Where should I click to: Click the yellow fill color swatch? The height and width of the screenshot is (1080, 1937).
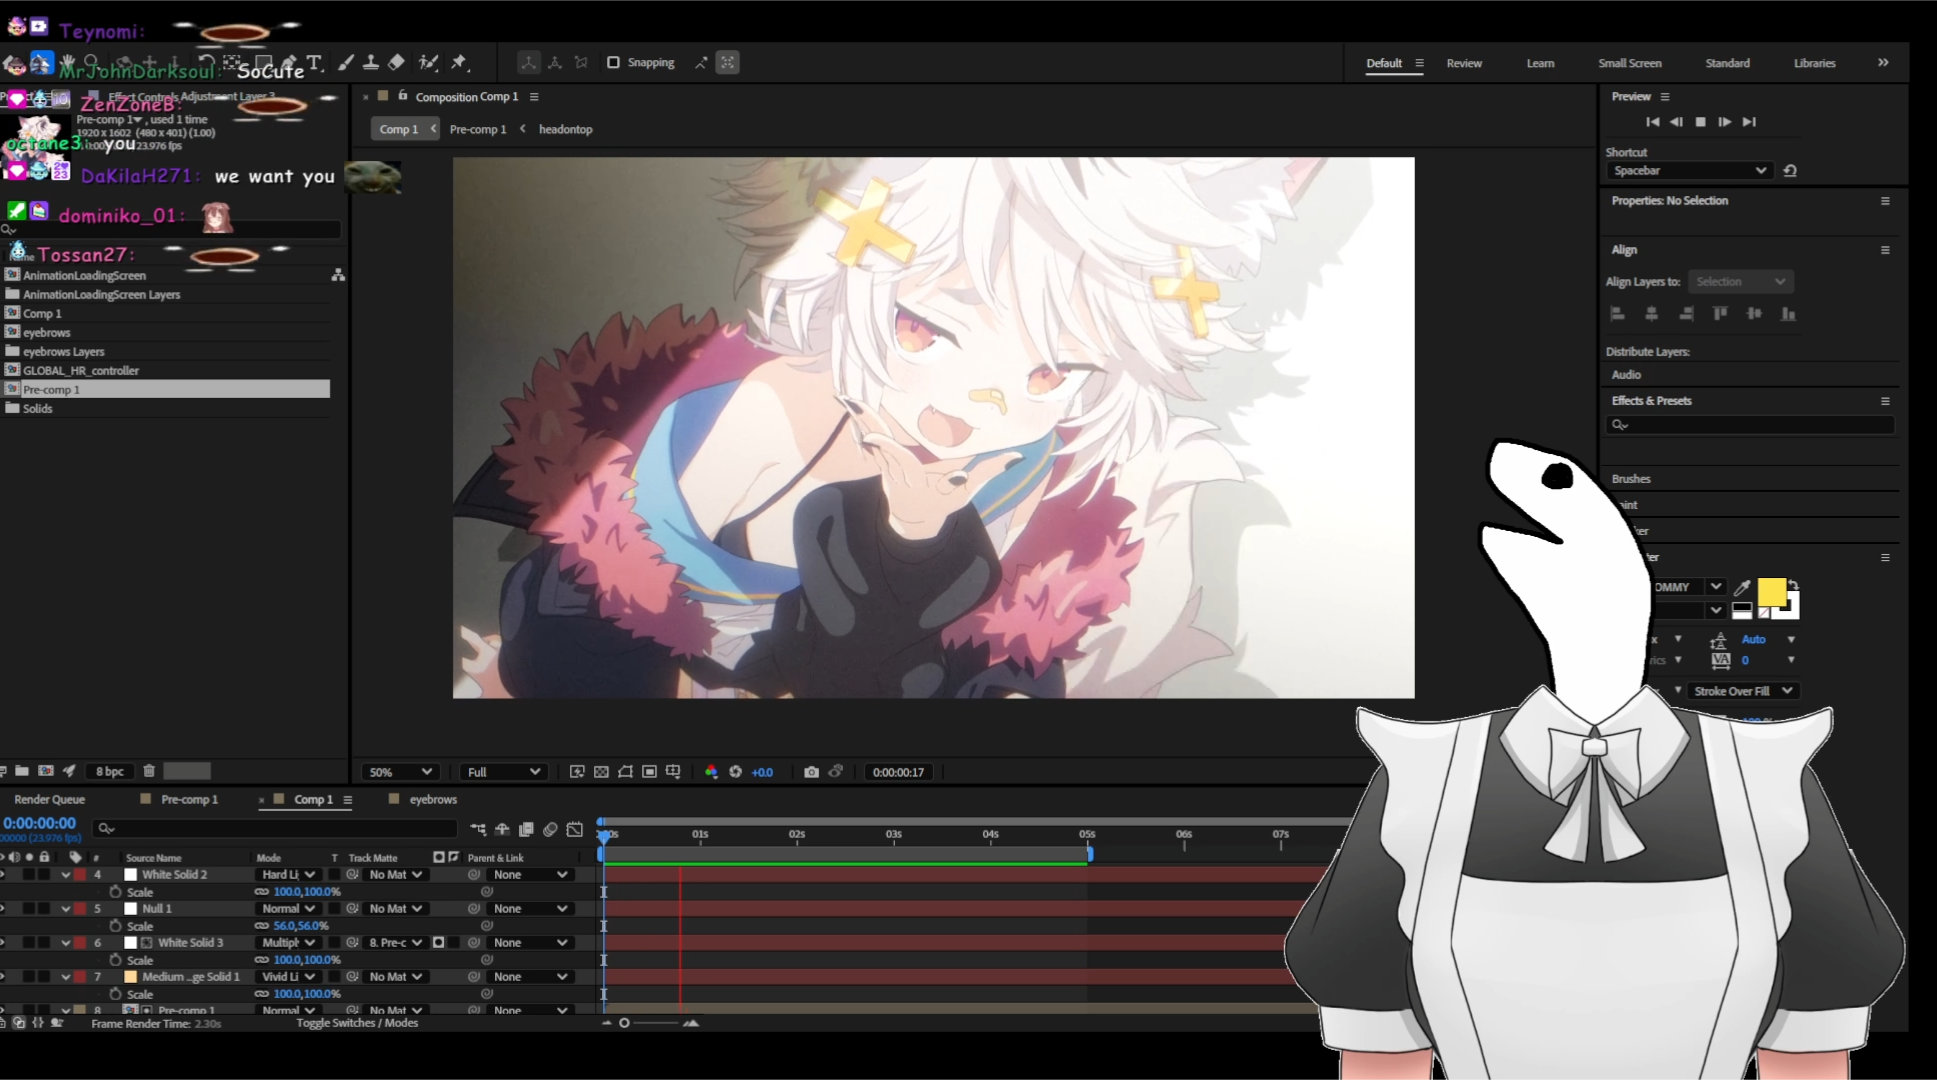pos(1771,592)
